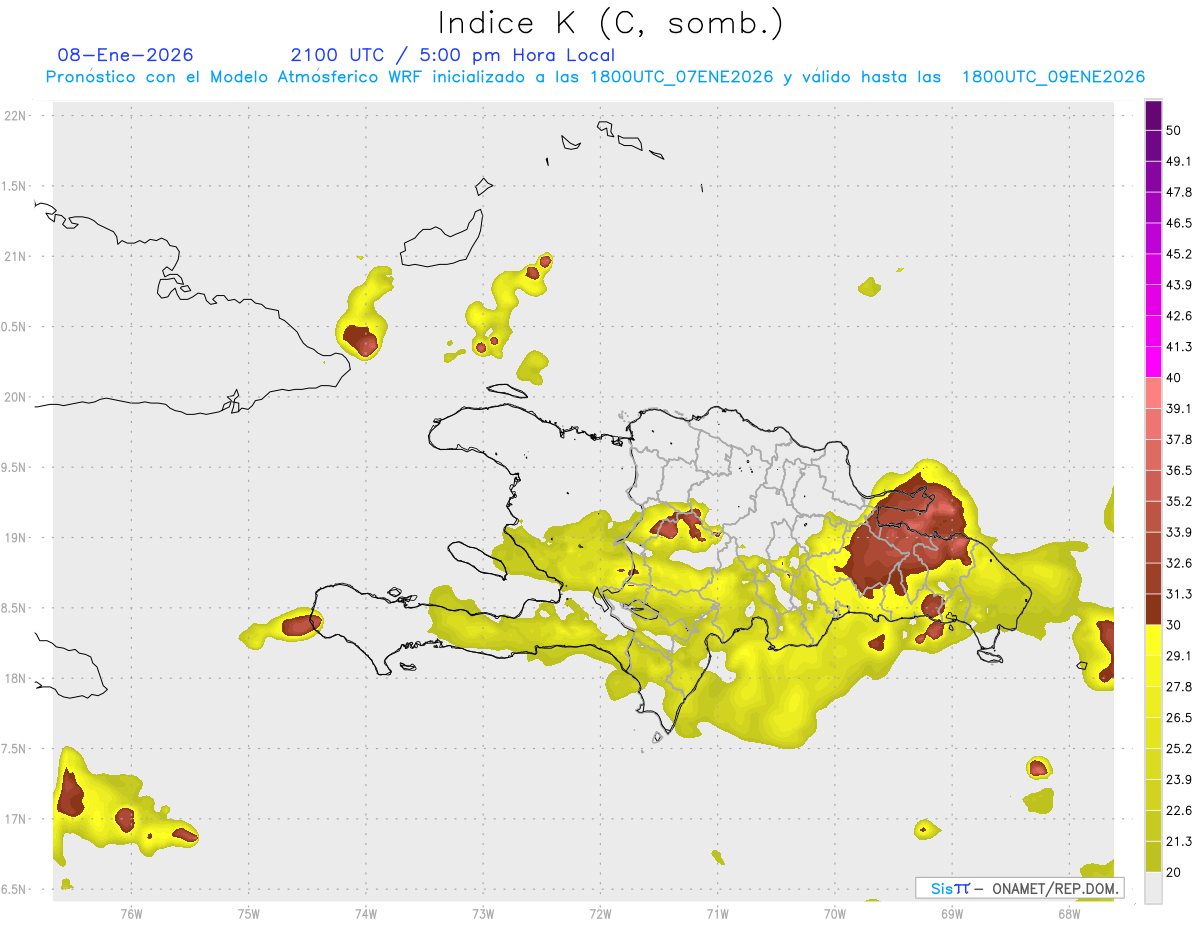Click the legend value "40"
Image resolution: width=1200 pixels, height=927 pixels.
(1174, 378)
